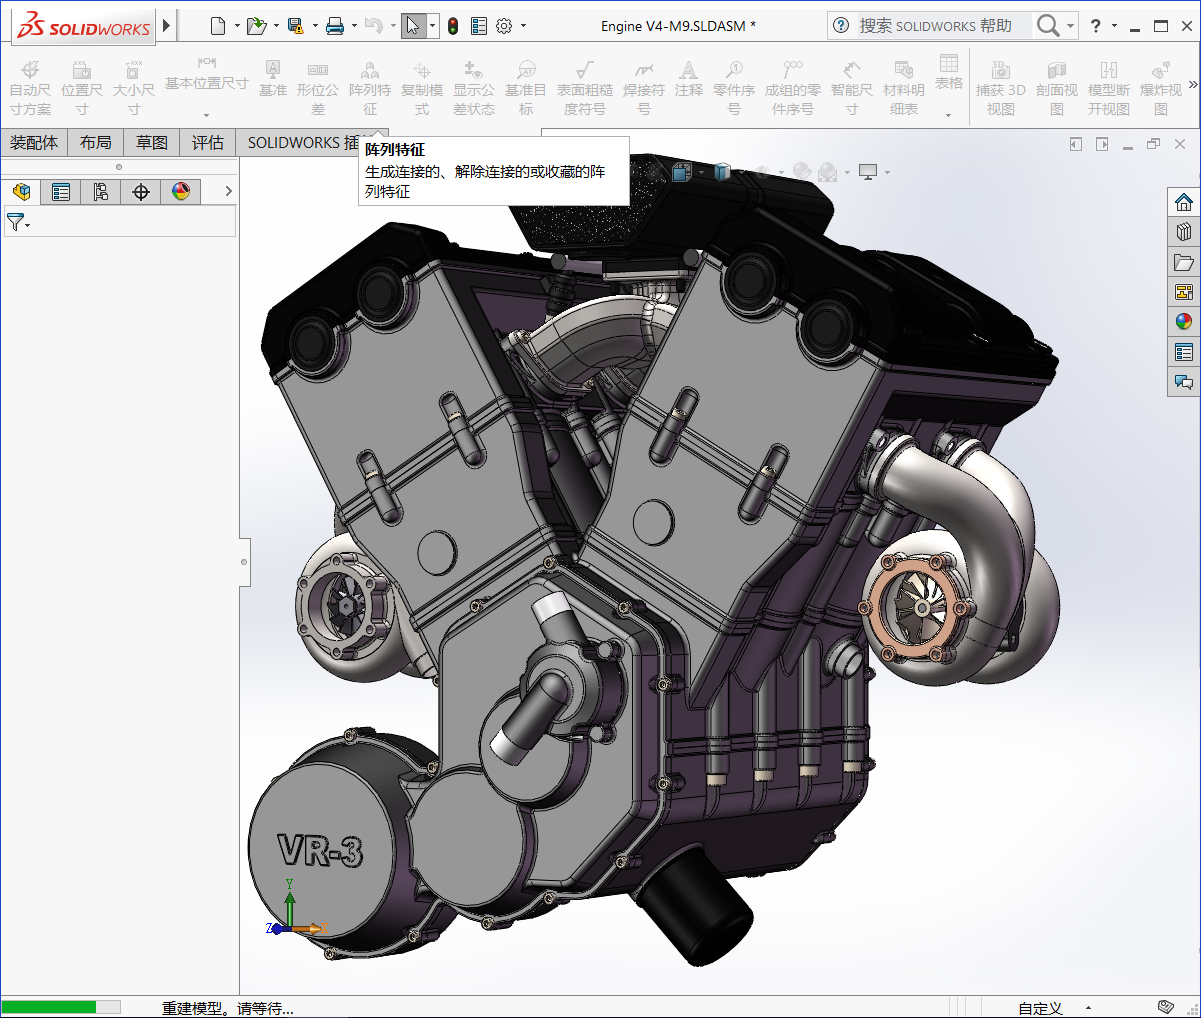Click the 注释 note tool
The image size is (1201, 1018).
(x=689, y=78)
